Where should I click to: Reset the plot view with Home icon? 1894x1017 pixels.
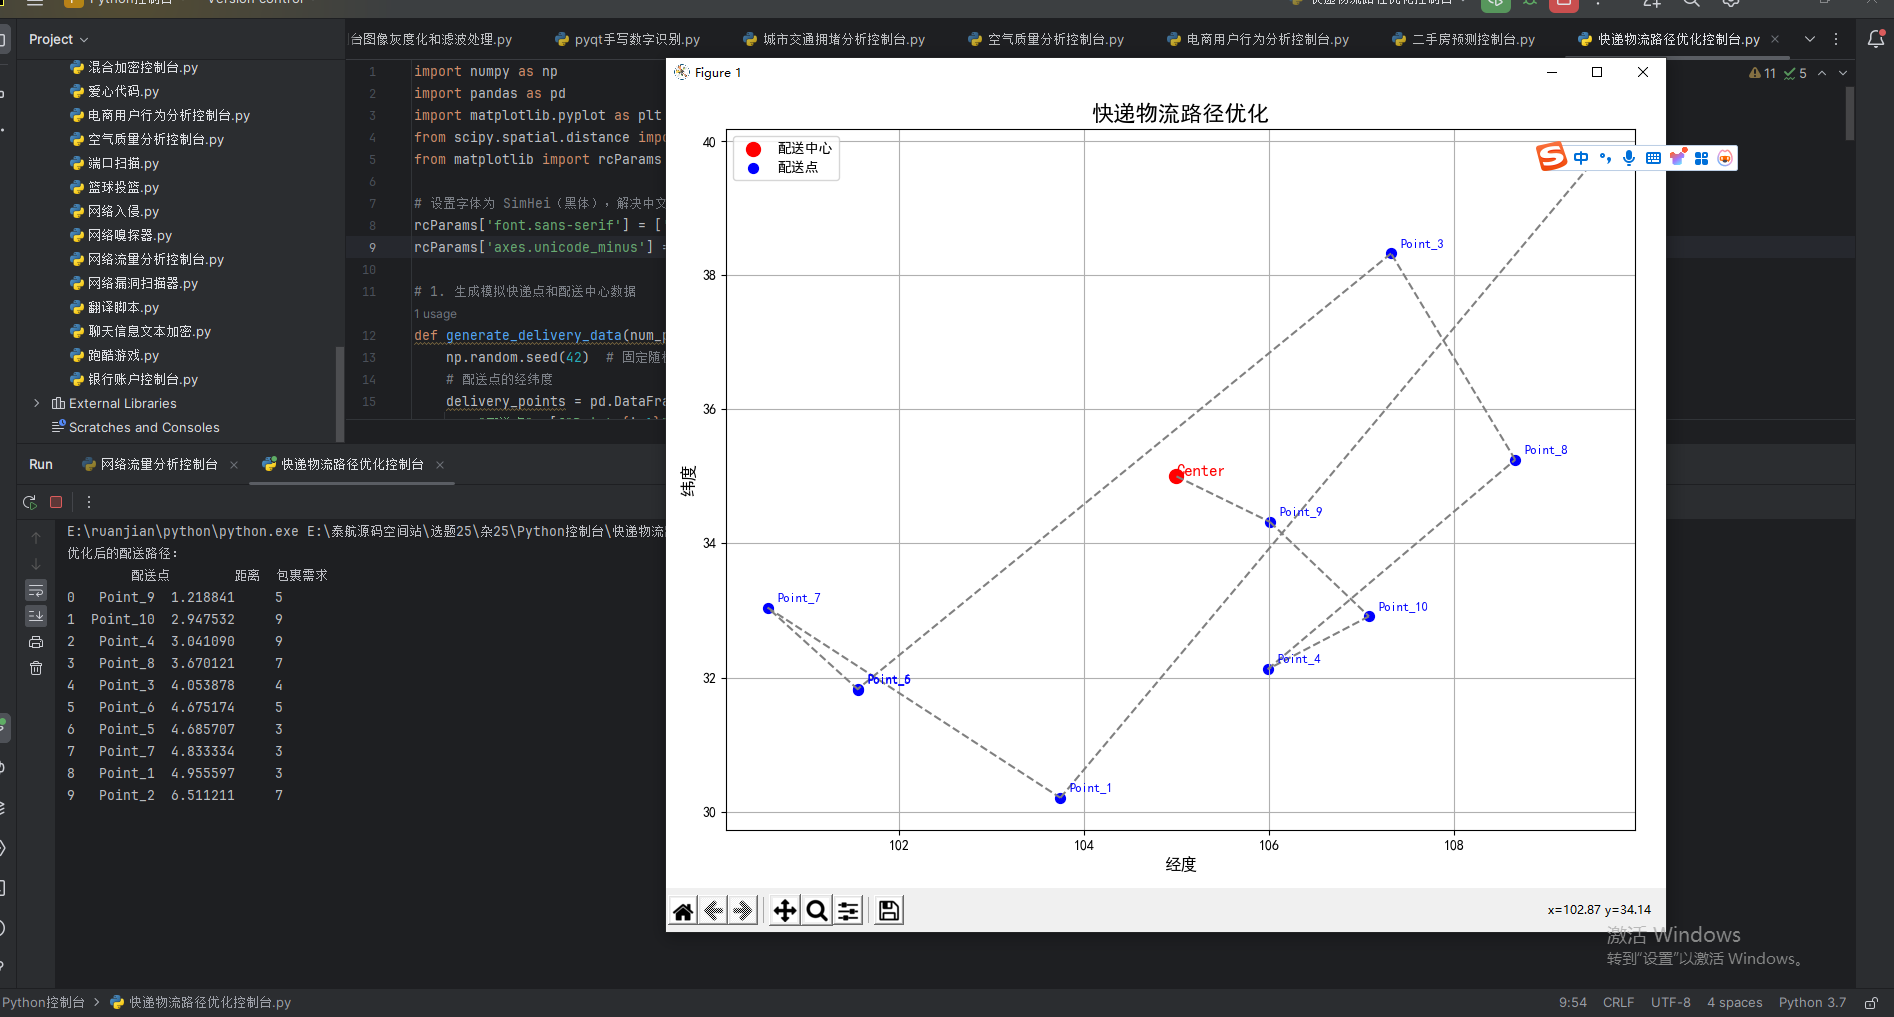click(x=683, y=910)
